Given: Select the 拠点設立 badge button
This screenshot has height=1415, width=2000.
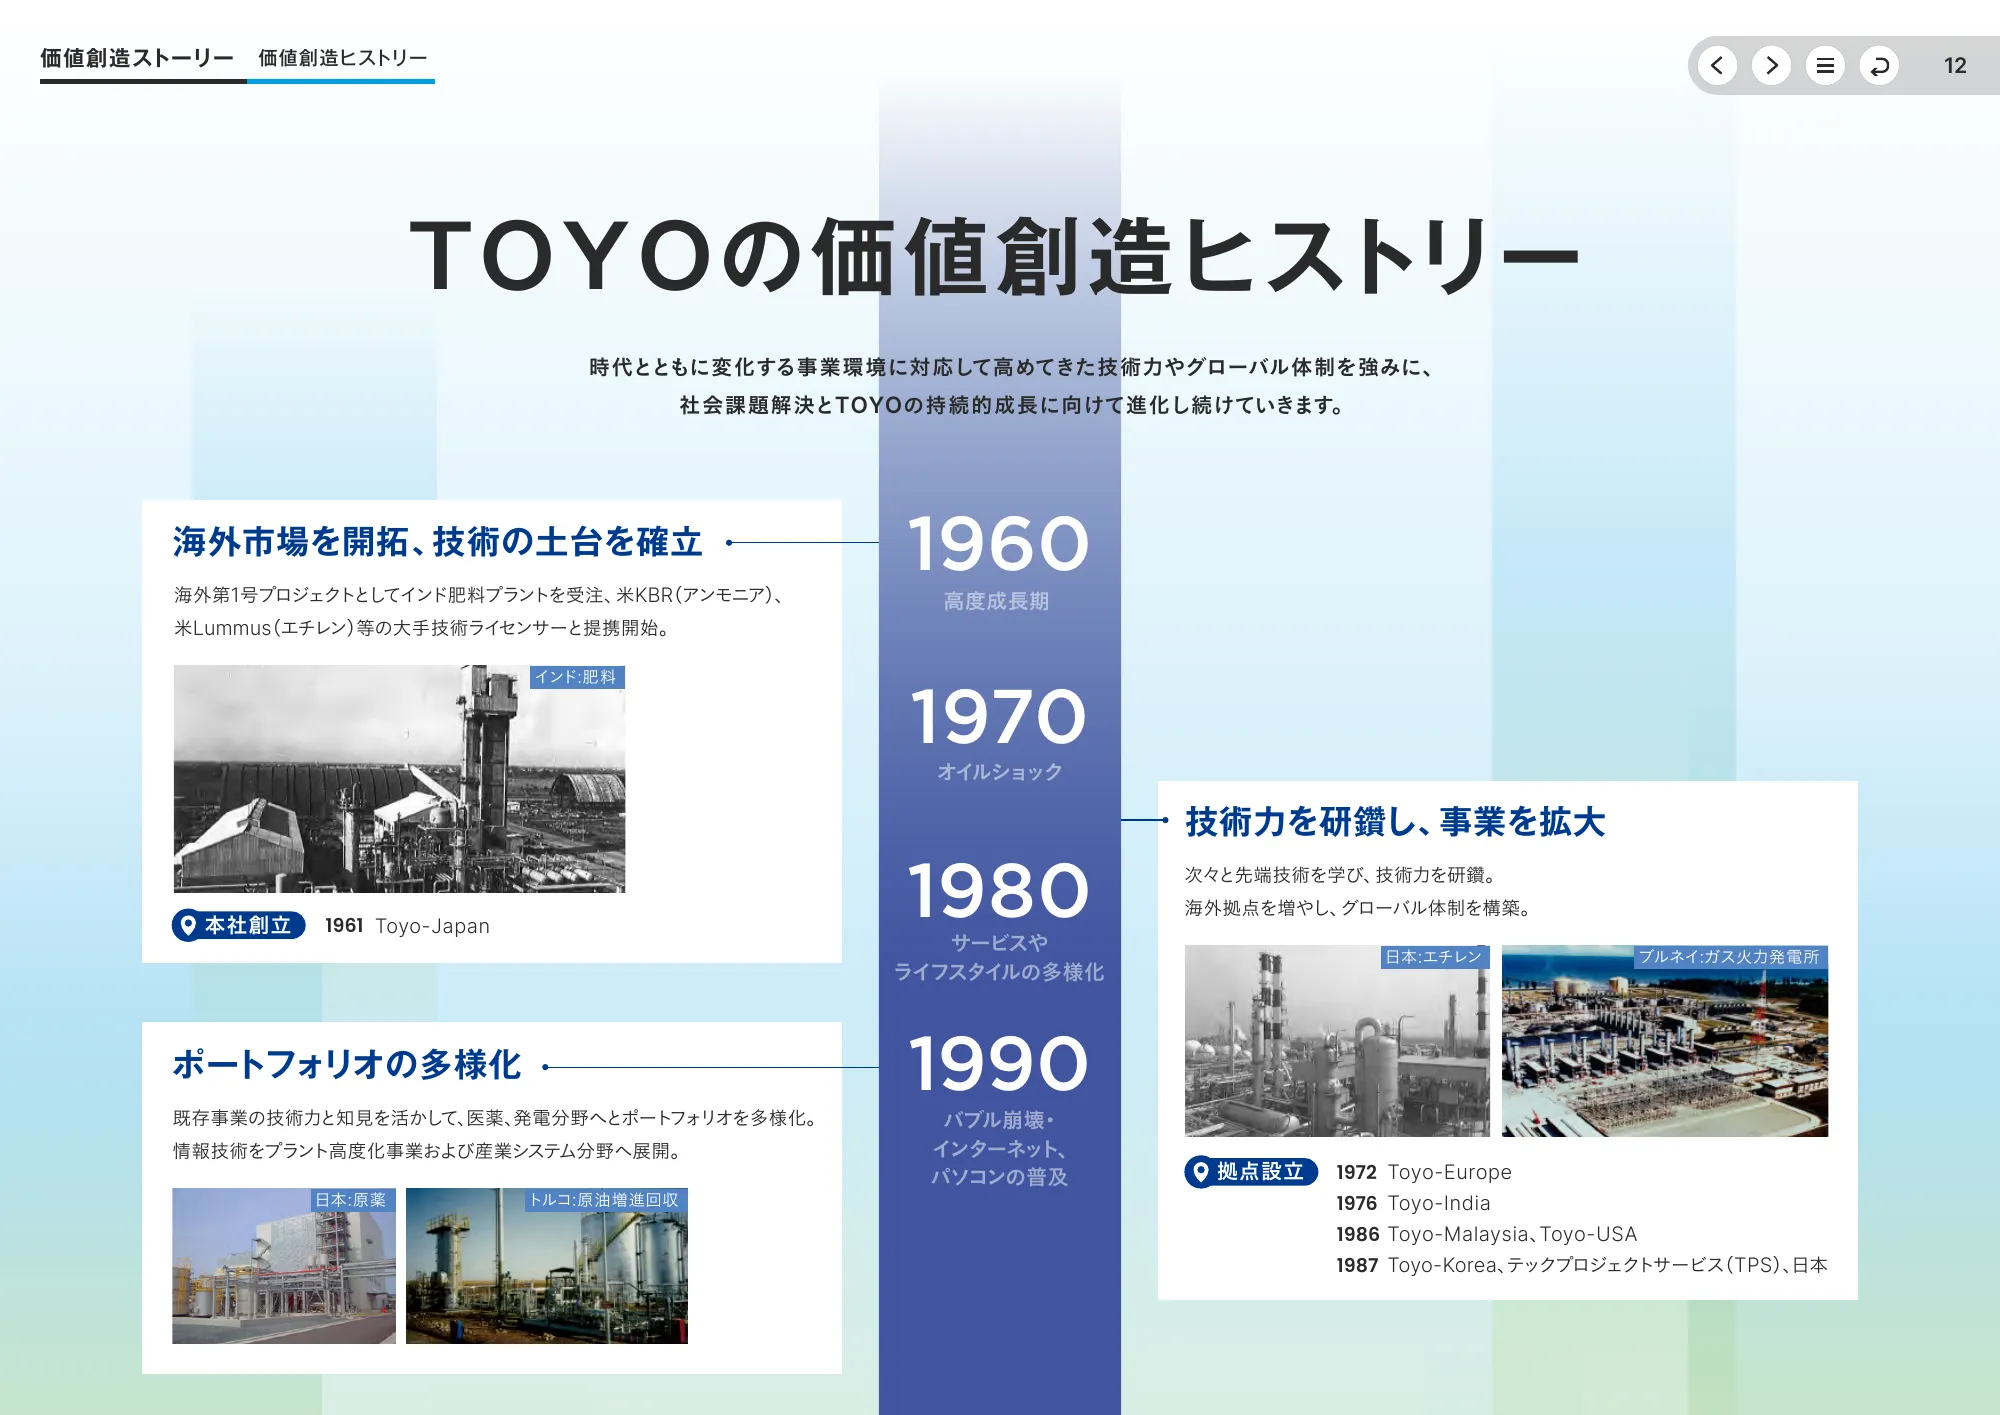Looking at the screenshot, I should point(1250,1172).
